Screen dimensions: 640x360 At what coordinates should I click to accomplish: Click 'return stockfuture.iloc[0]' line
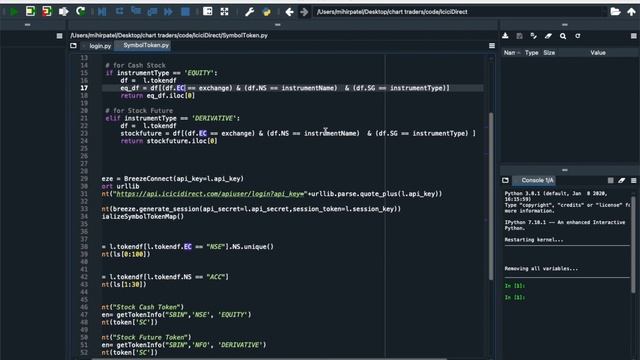pyautogui.click(x=169, y=141)
